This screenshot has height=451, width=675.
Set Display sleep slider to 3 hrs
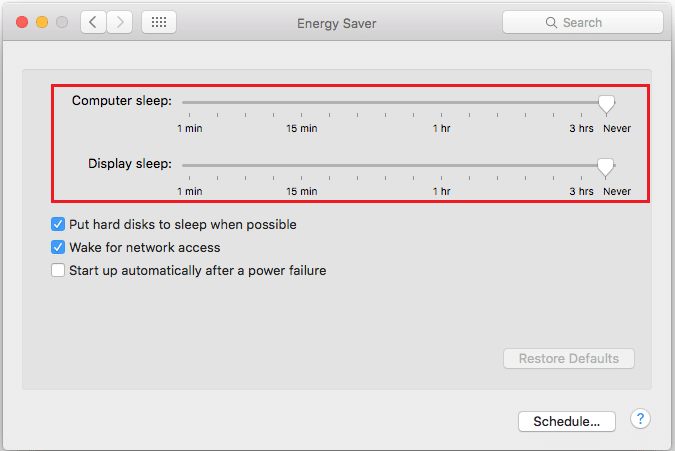pos(581,164)
